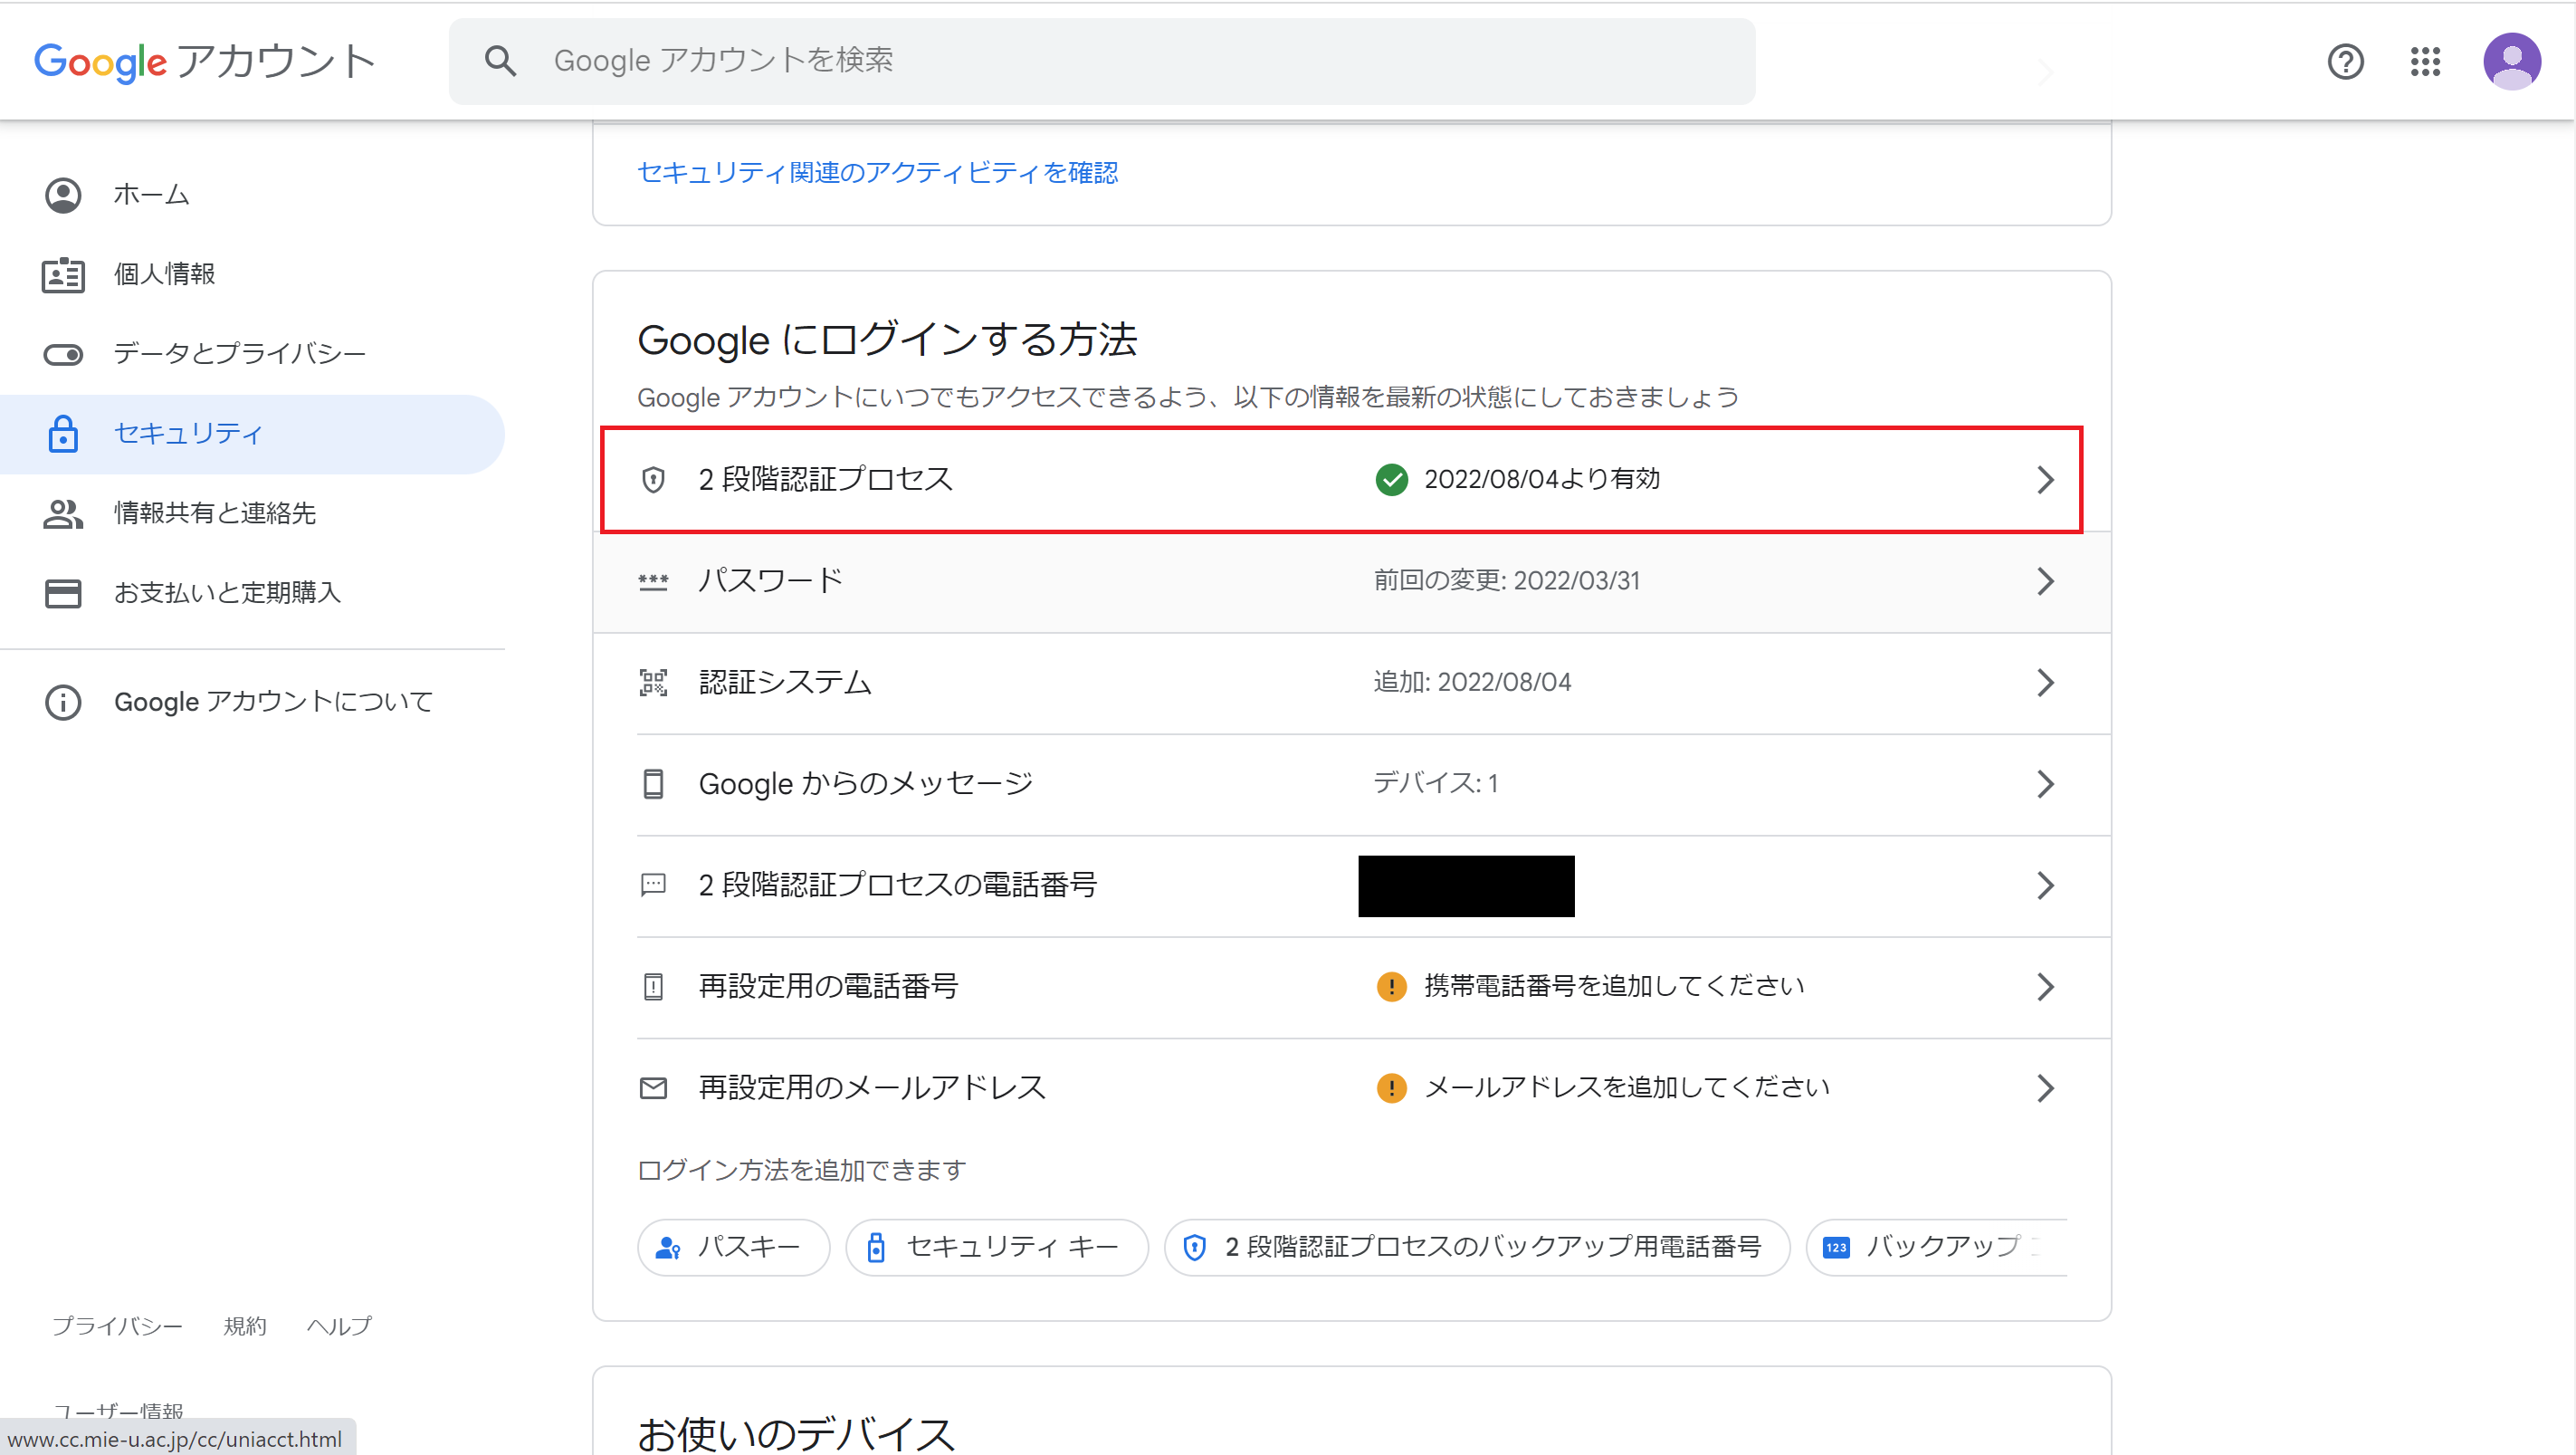2576x1455 pixels.
Task: Click the 追加: 2022/08/04 text
Action: tap(1473, 683)
